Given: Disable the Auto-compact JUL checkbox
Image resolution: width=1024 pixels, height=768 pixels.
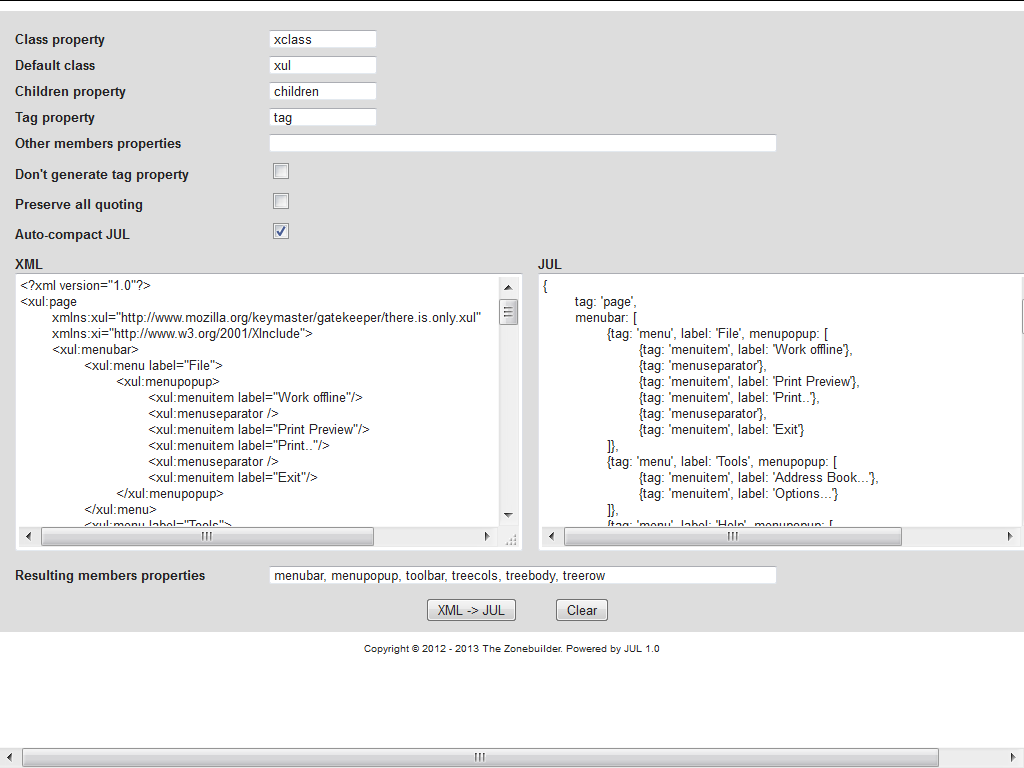Looking at the screenshot, I should 280,230.
